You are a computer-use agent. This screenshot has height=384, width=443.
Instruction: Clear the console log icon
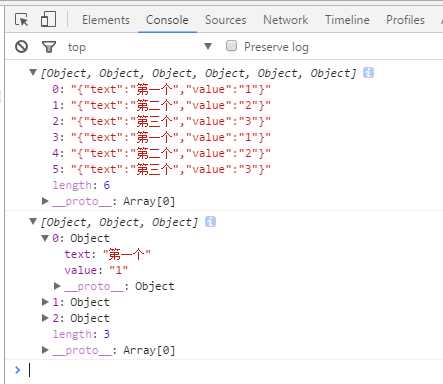22,47
